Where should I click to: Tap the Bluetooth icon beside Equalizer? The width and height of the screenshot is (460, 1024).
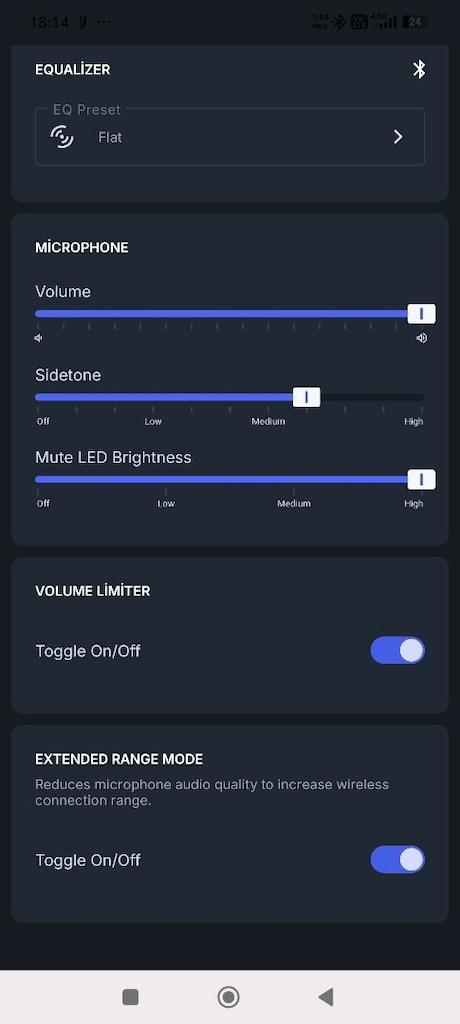click(x=419, y=69)
